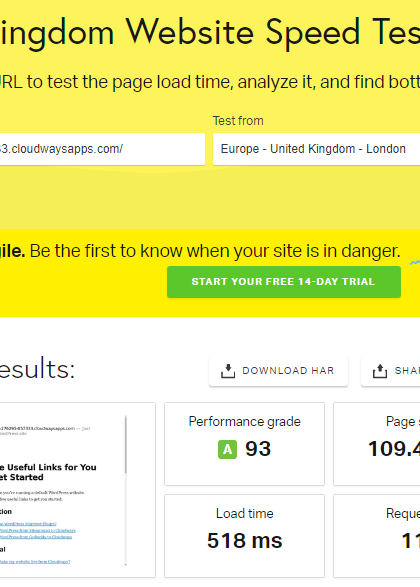Start your free 14-day trial
The height and width of the screenshot is (587, 420).
(284, 282)
